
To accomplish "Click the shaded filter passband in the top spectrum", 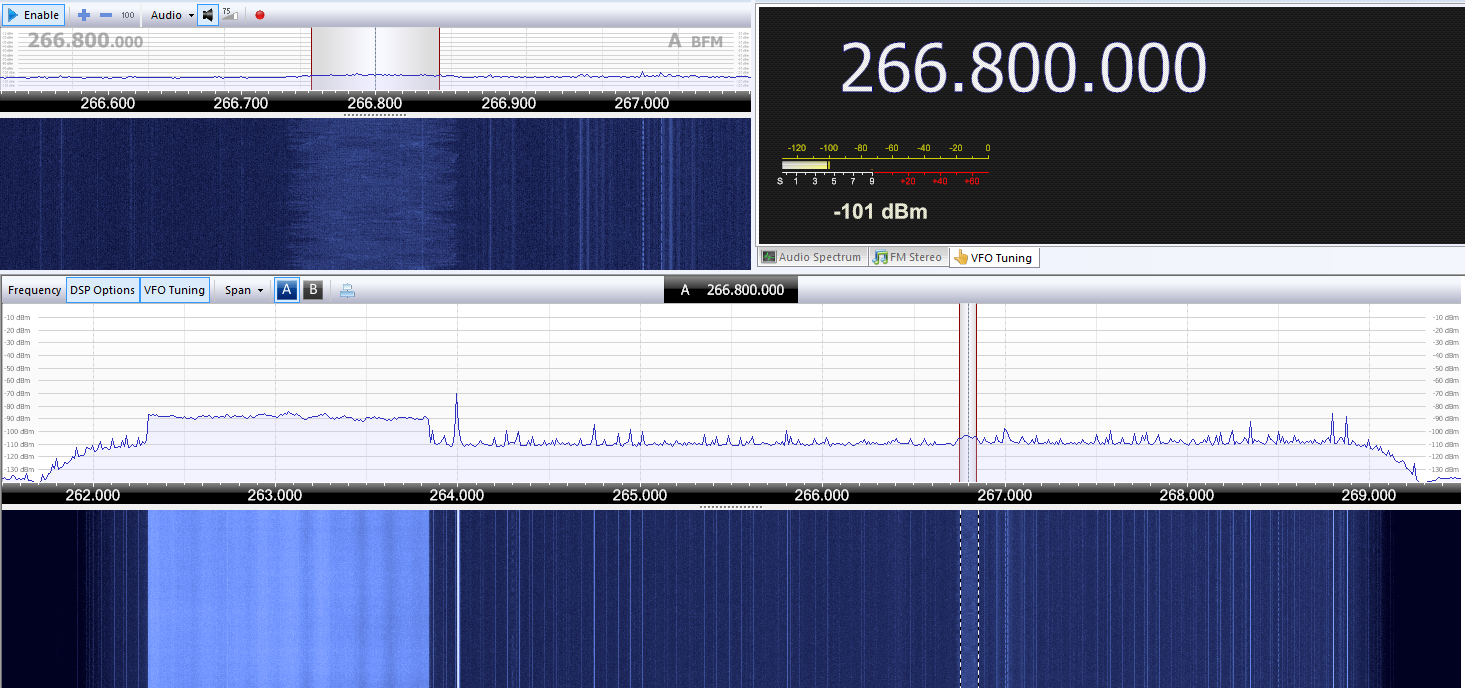I will 375,59.
